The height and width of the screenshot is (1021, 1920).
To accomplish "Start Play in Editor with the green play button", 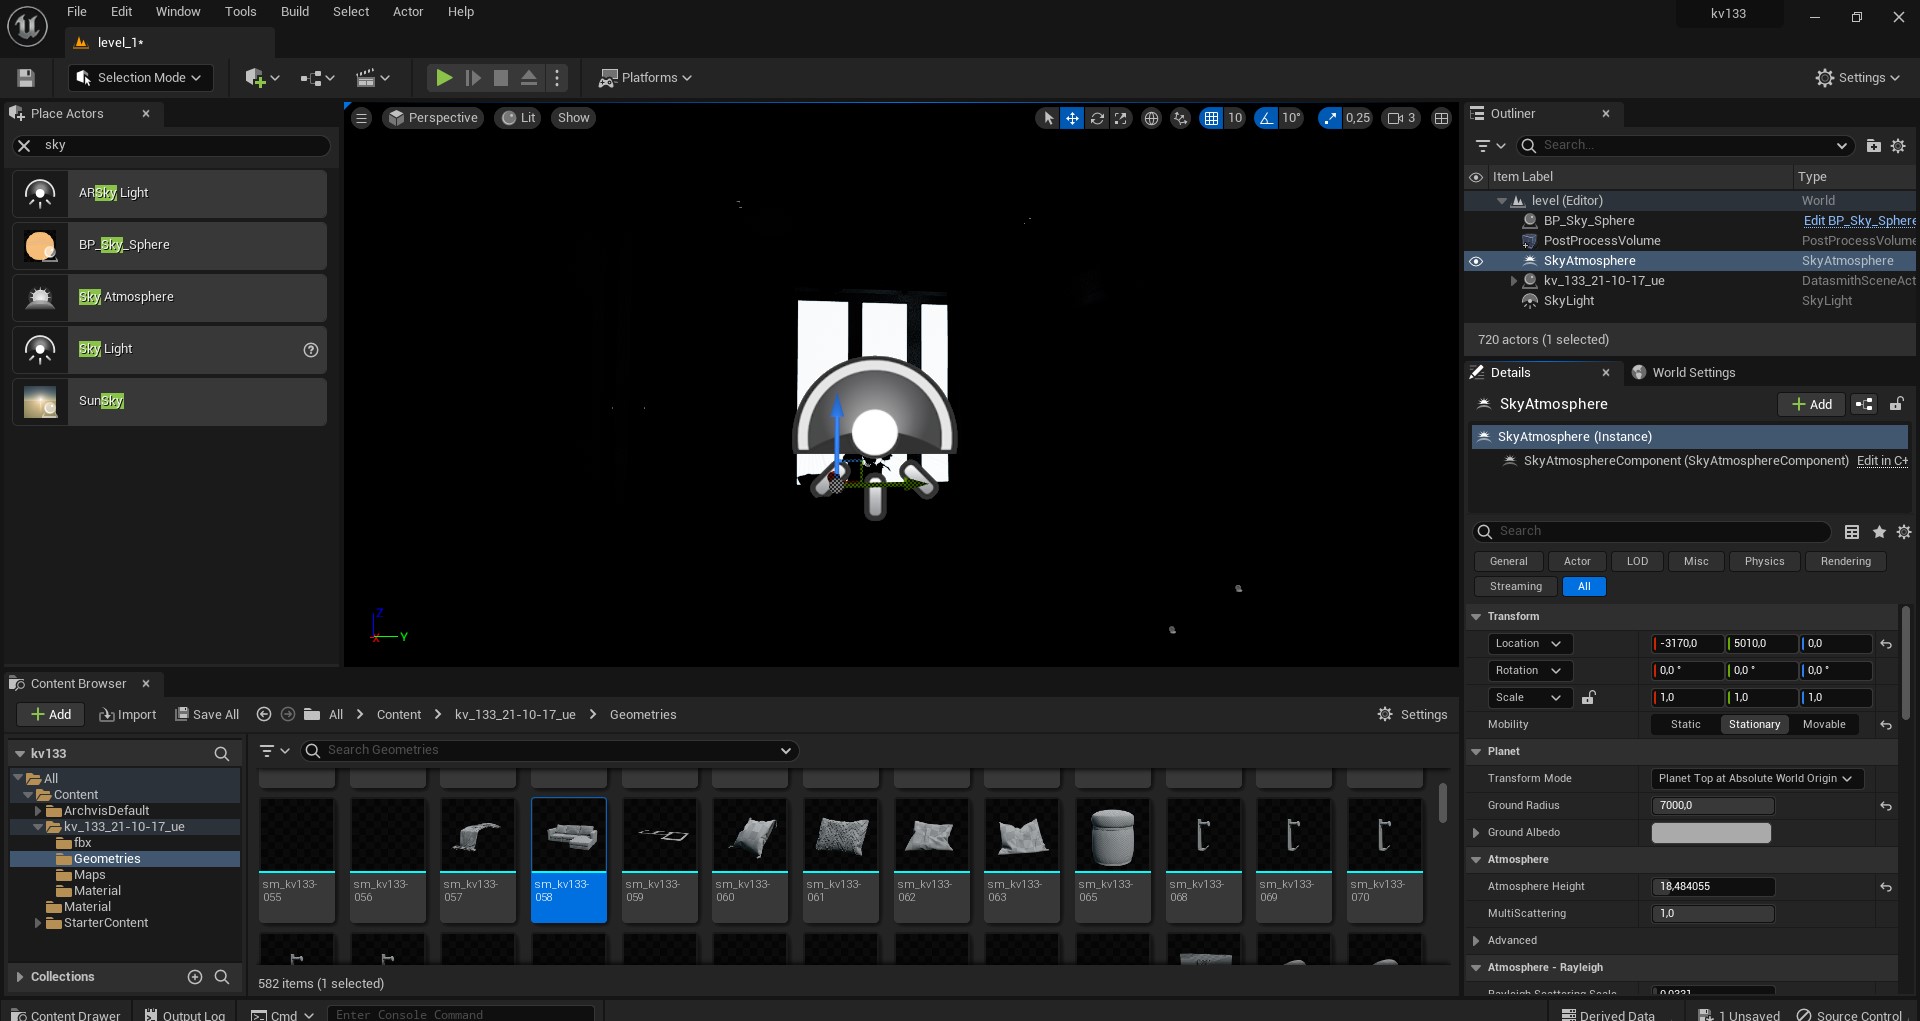I will pos(443,77).
